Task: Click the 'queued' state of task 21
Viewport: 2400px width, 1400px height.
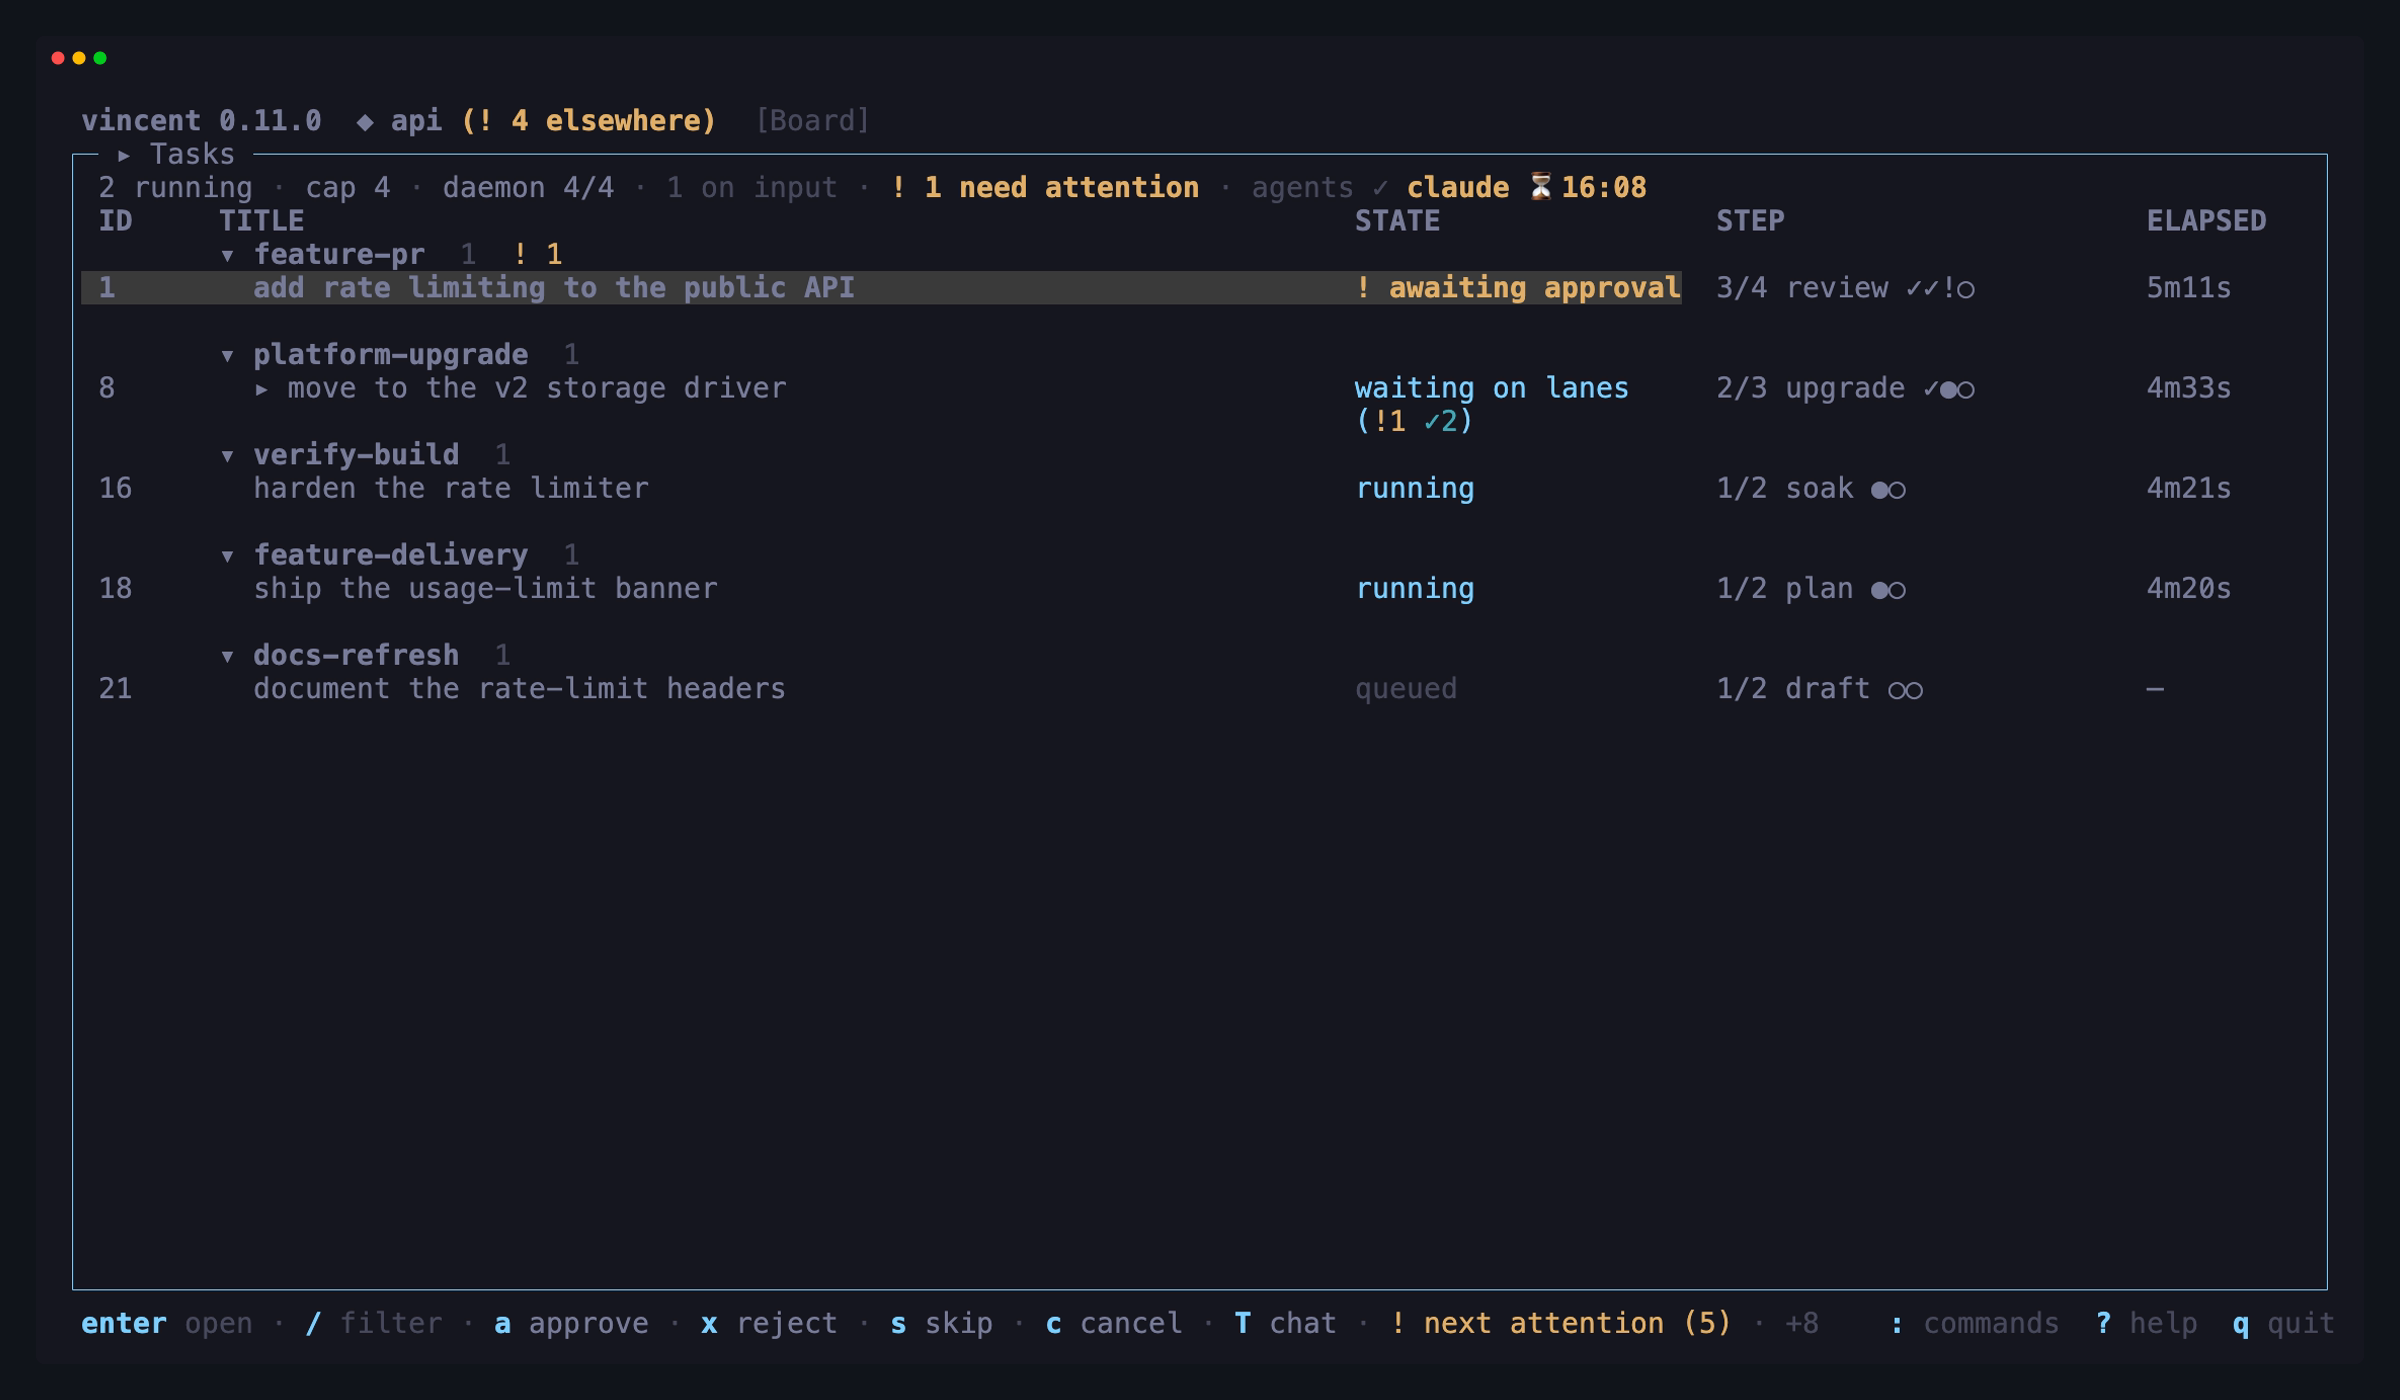Action: 1405,688
